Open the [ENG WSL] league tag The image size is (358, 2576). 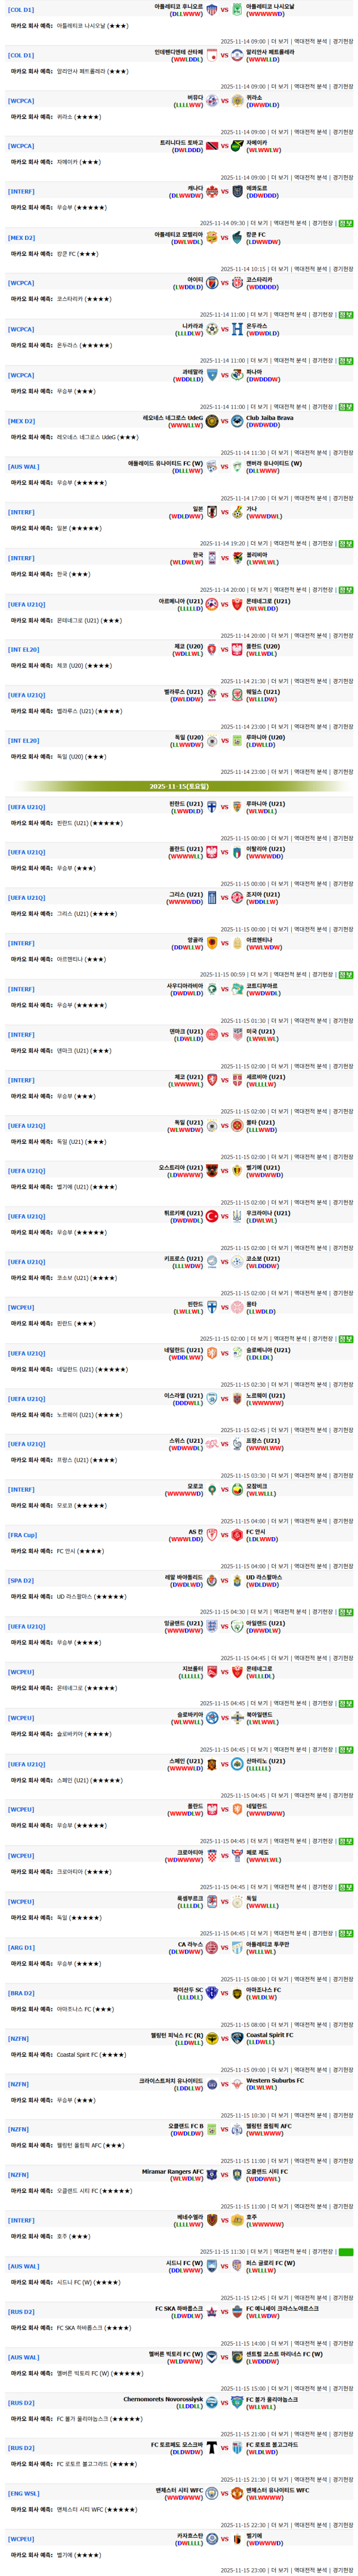pos(24,2493)
